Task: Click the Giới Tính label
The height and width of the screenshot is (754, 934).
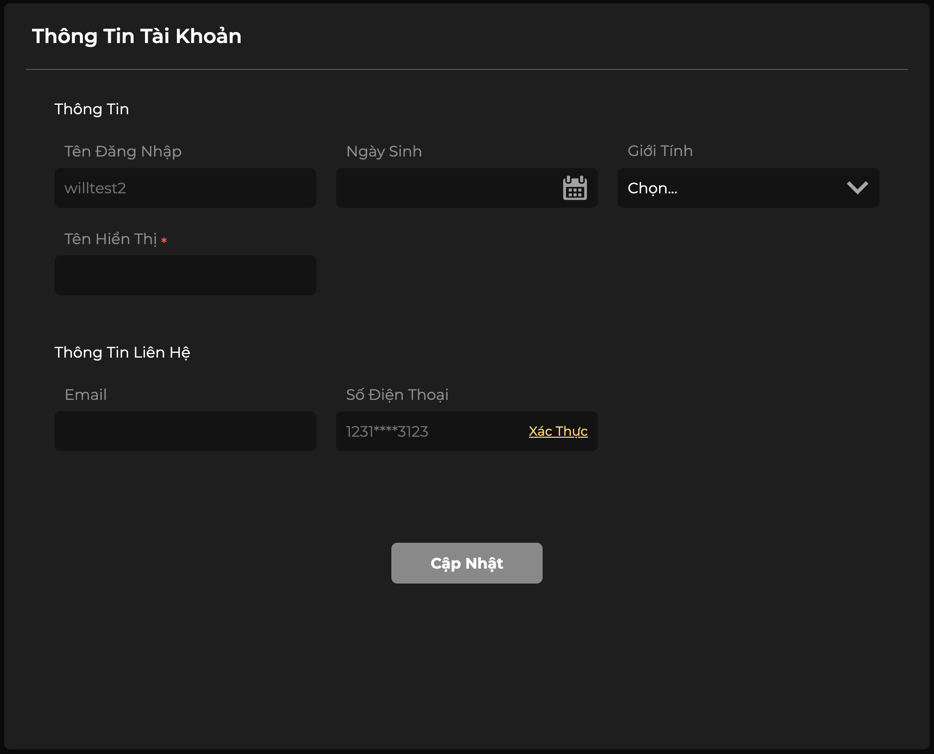Action: (660, 151)
